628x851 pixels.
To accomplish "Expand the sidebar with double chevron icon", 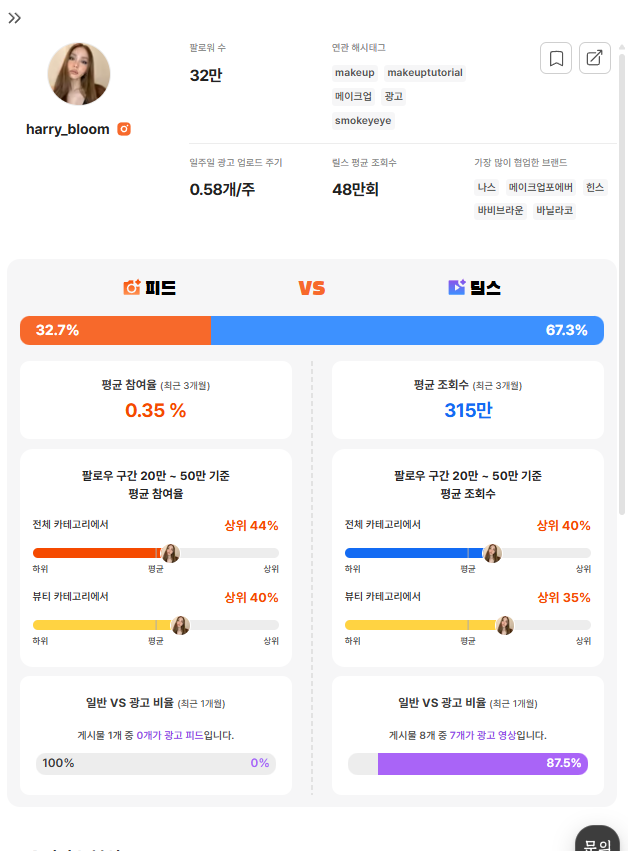I will point(15,18).
